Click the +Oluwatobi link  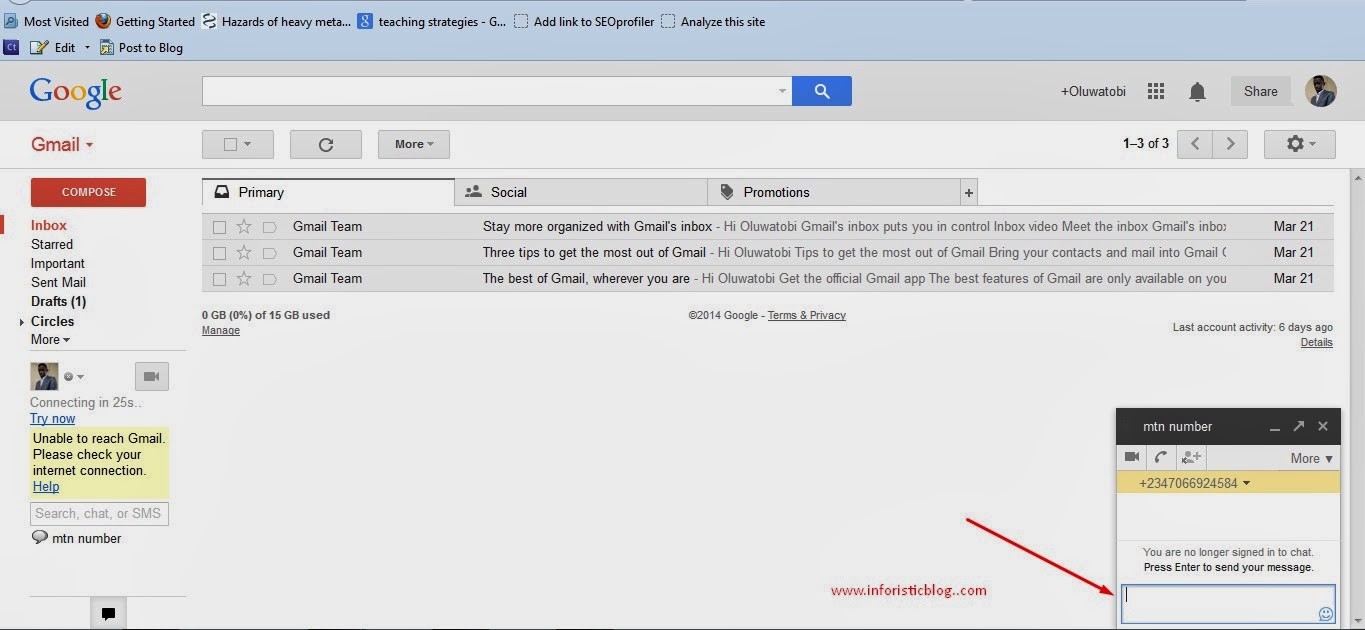click(1093, 91)
